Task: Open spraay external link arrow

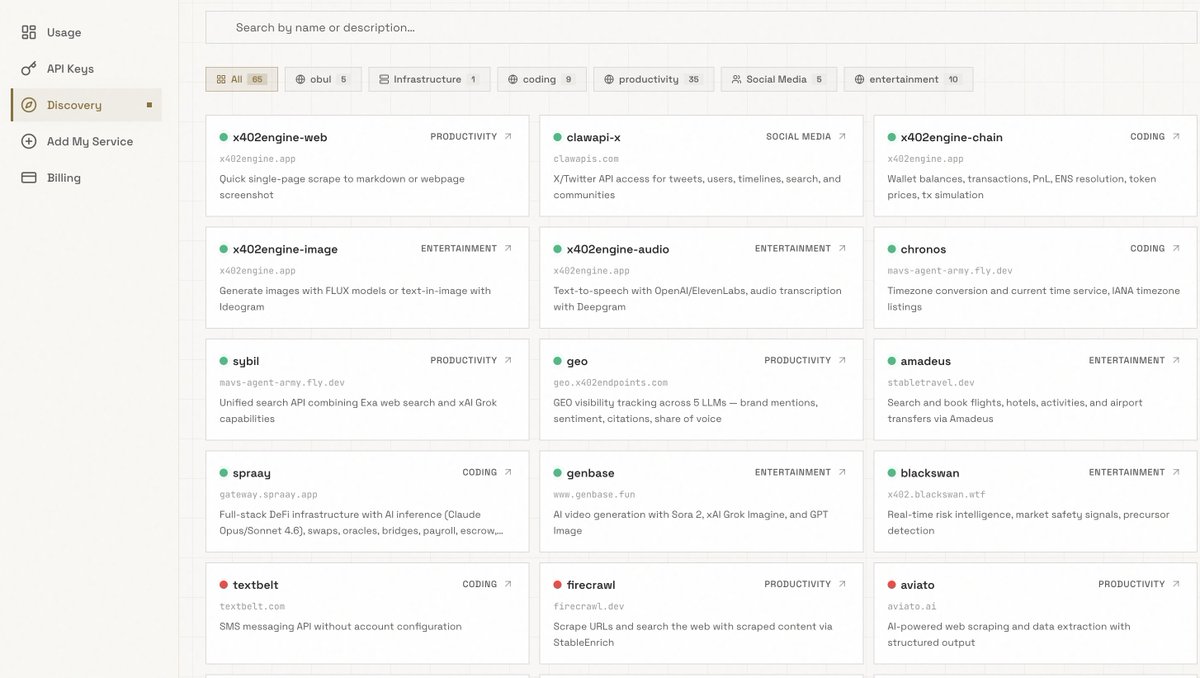Action: (508, 472)
